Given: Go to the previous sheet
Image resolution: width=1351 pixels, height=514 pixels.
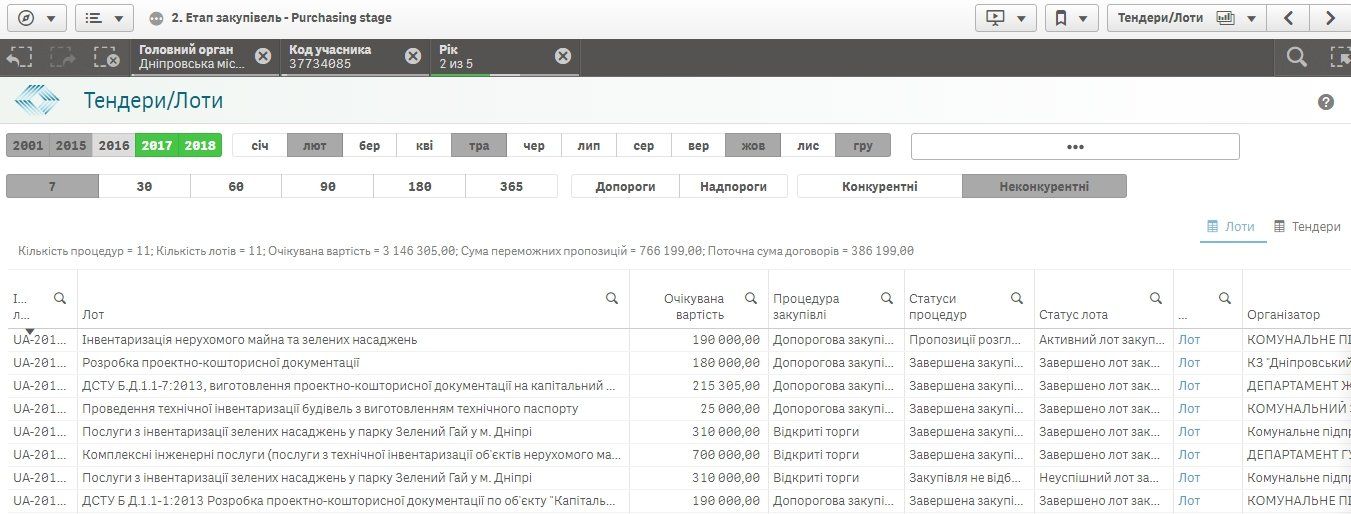Looking at the screenshot, I should [1288, 18].
